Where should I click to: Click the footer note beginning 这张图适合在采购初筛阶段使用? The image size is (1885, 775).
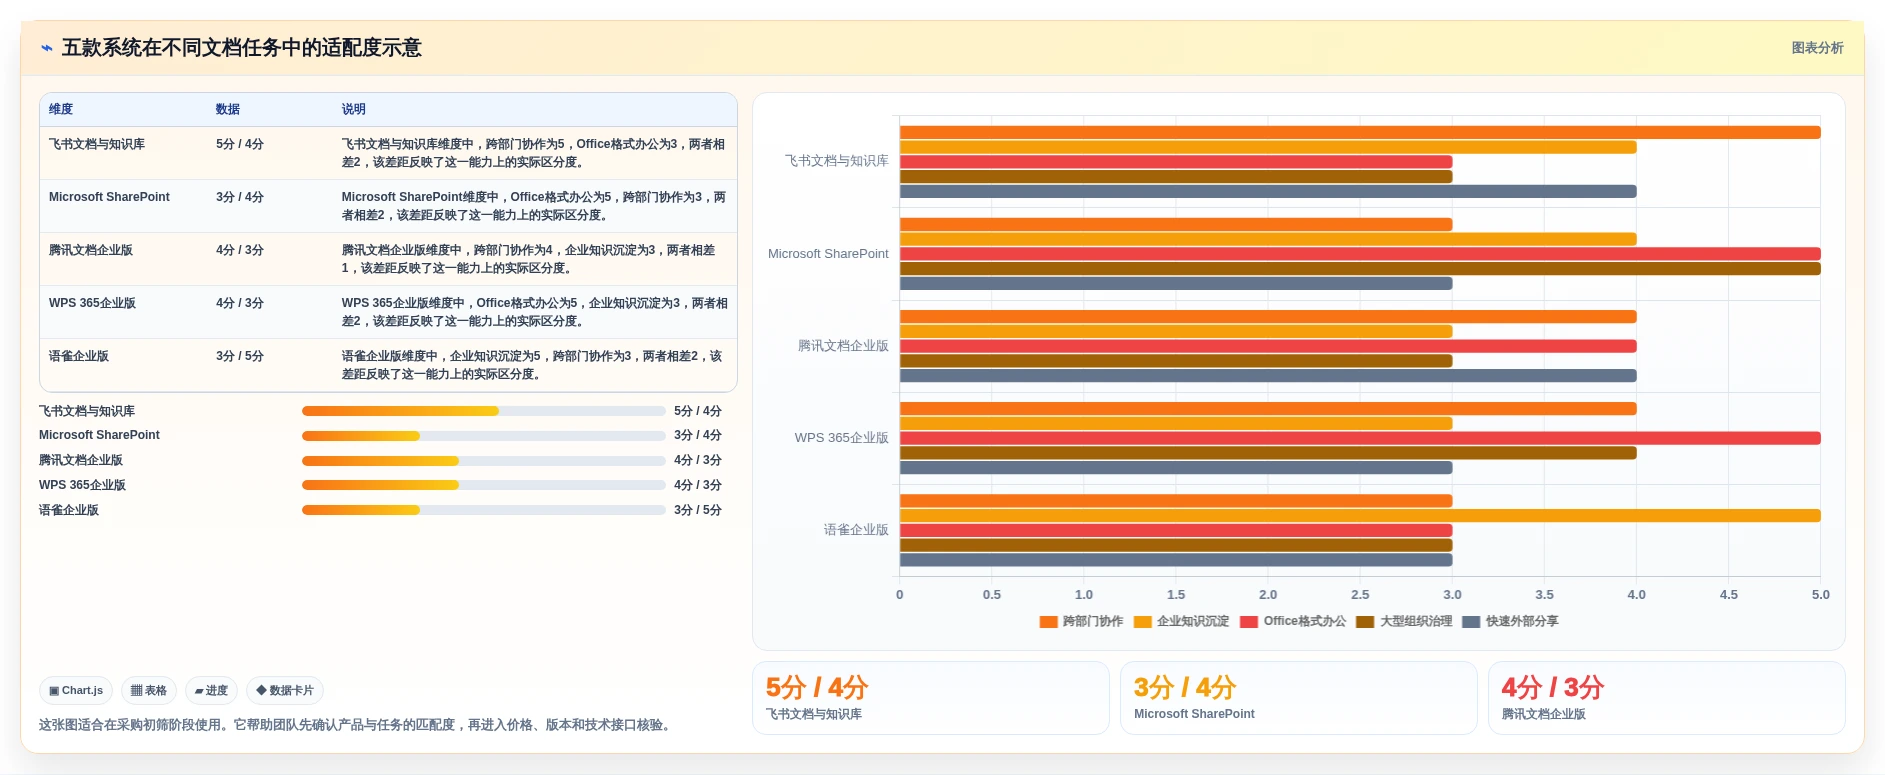pos(357,725)
